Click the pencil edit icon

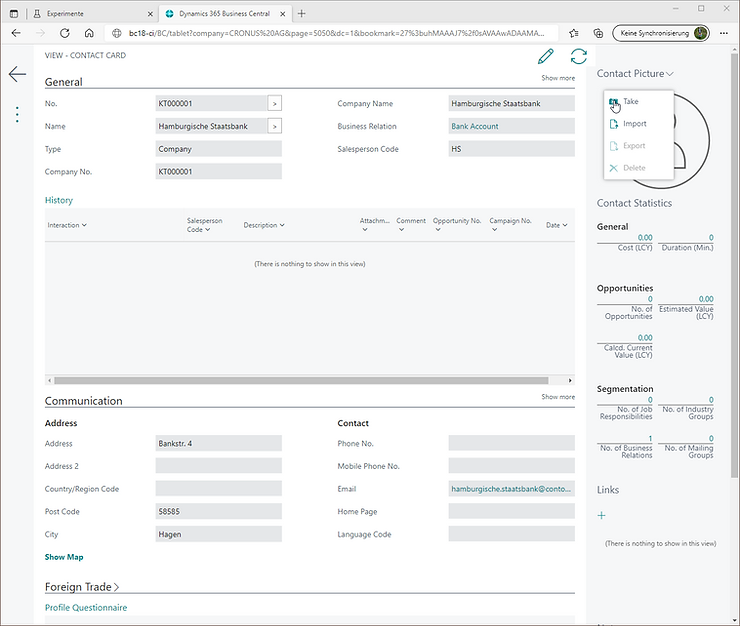(x=545, y=57)
